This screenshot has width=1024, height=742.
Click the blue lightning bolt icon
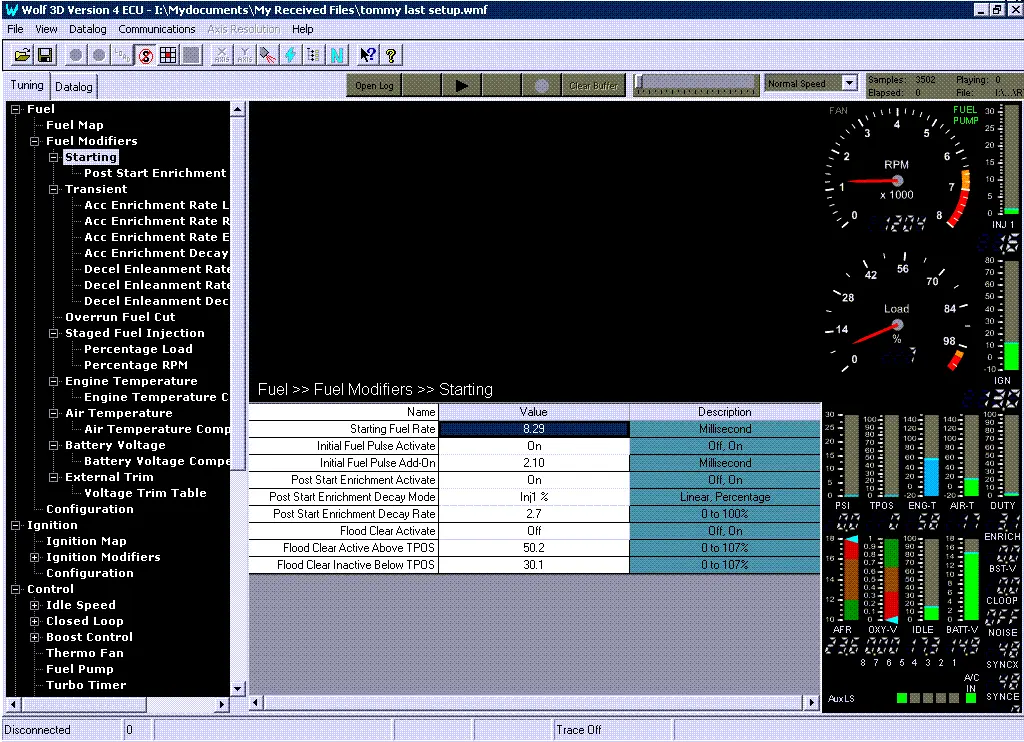click(290, 55)
